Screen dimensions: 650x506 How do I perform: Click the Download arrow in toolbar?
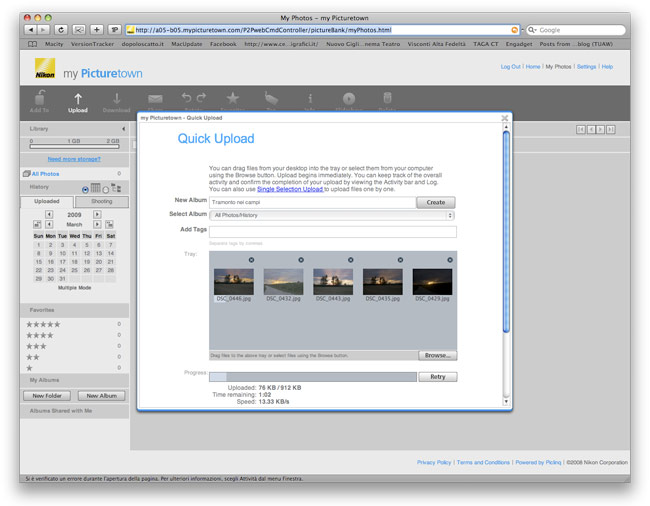click(116, 98)
